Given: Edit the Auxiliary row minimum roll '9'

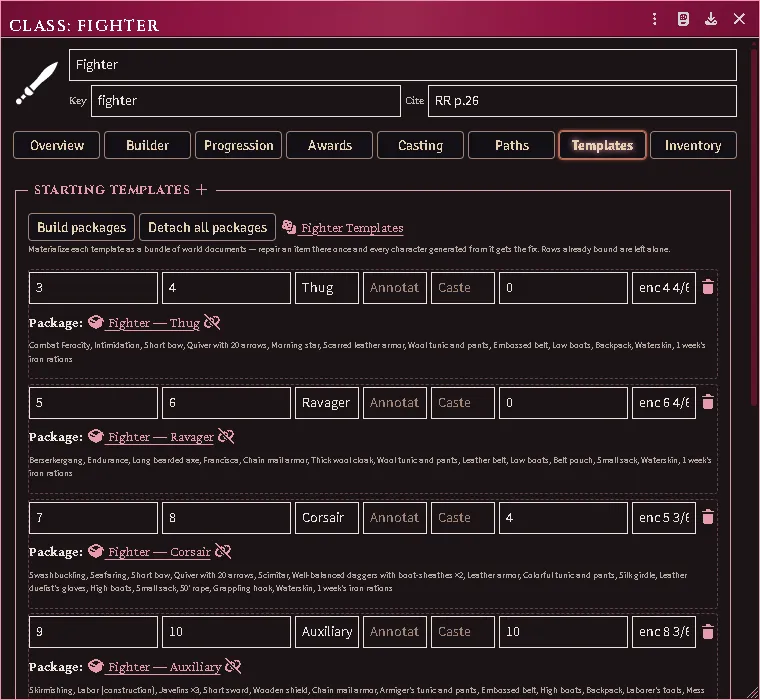Looking at the screenshot, I should tap(93, 632).
